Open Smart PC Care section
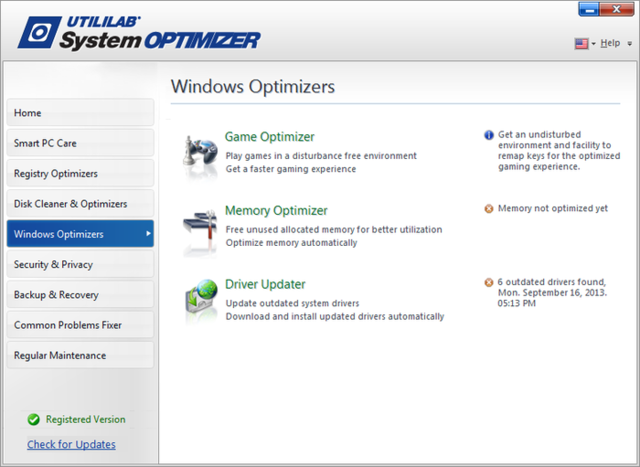This screenshot has width=640, height=467. (x=80, y=143)
